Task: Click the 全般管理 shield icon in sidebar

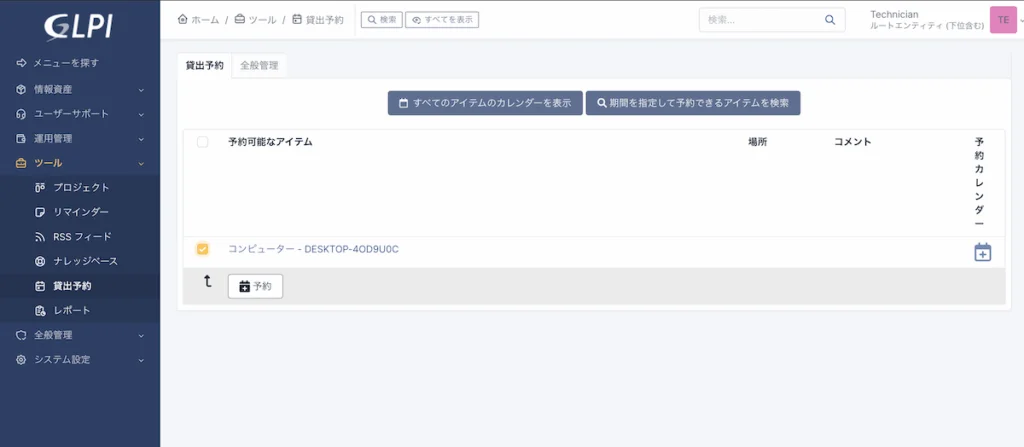Action: coord(21,335)
